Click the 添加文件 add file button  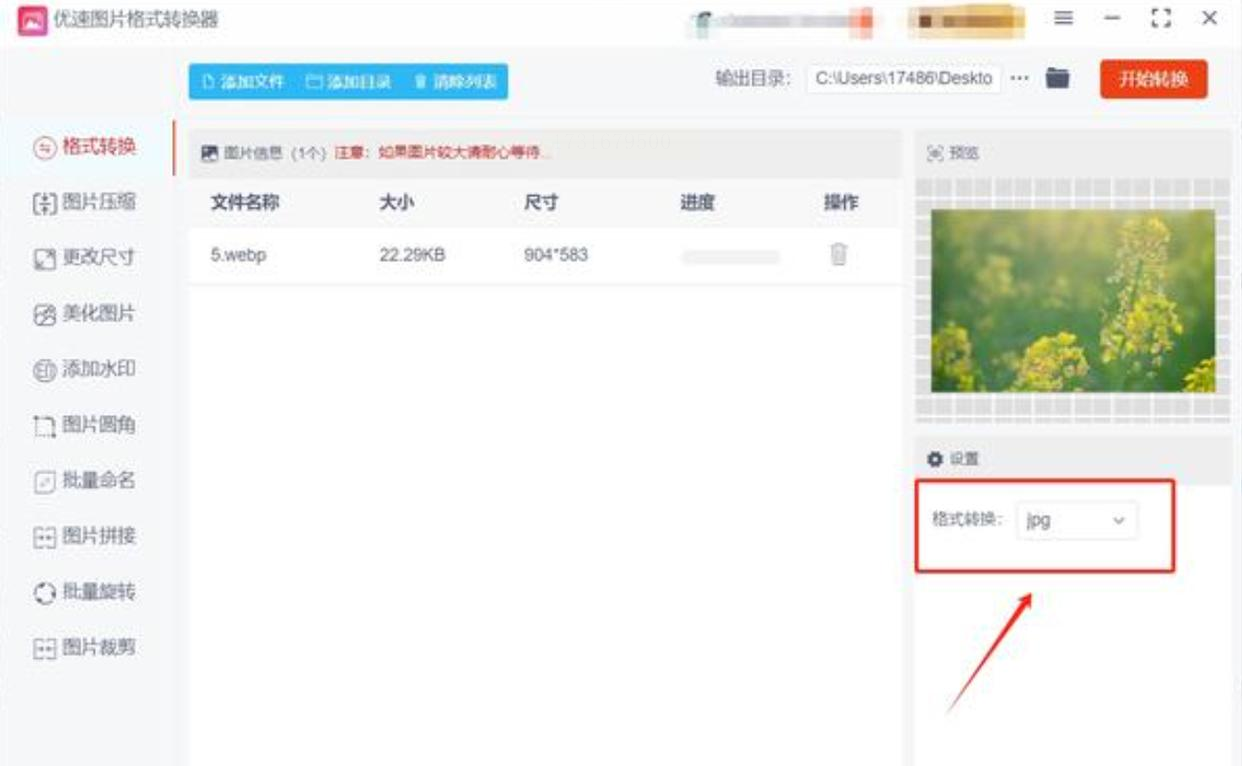tap(243, 82)
